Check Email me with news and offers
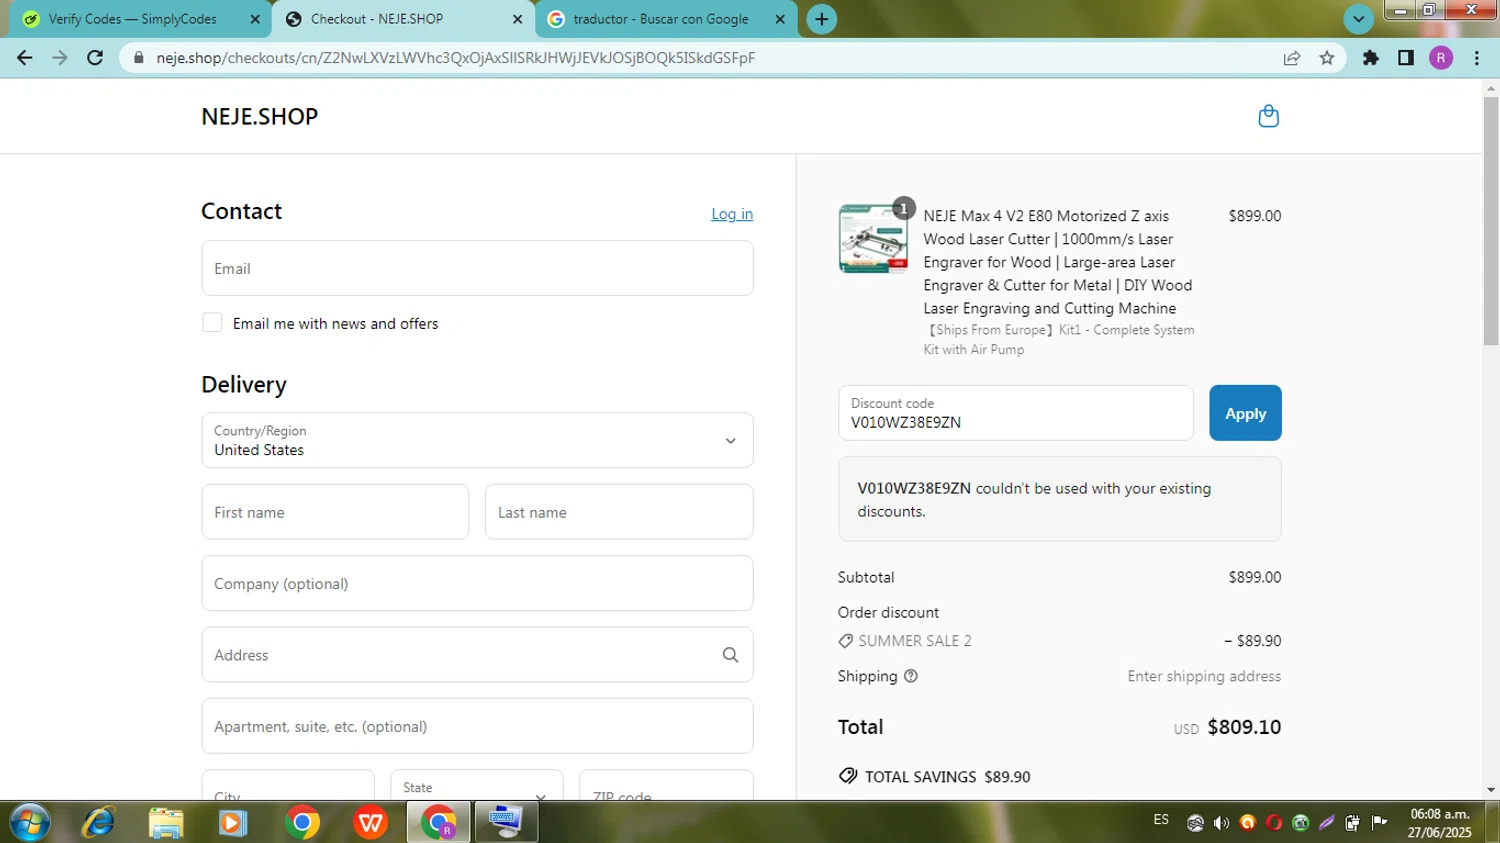 (x=212, y=322)
